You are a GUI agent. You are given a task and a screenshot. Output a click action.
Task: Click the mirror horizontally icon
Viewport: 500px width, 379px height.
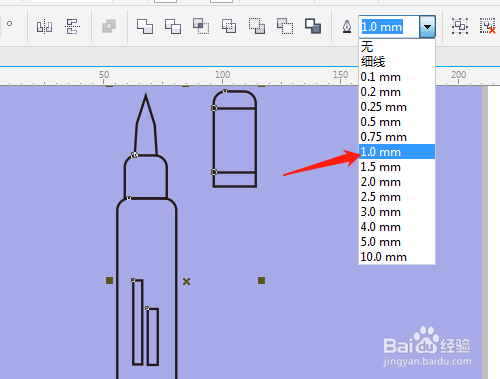[x=44, y=27]
